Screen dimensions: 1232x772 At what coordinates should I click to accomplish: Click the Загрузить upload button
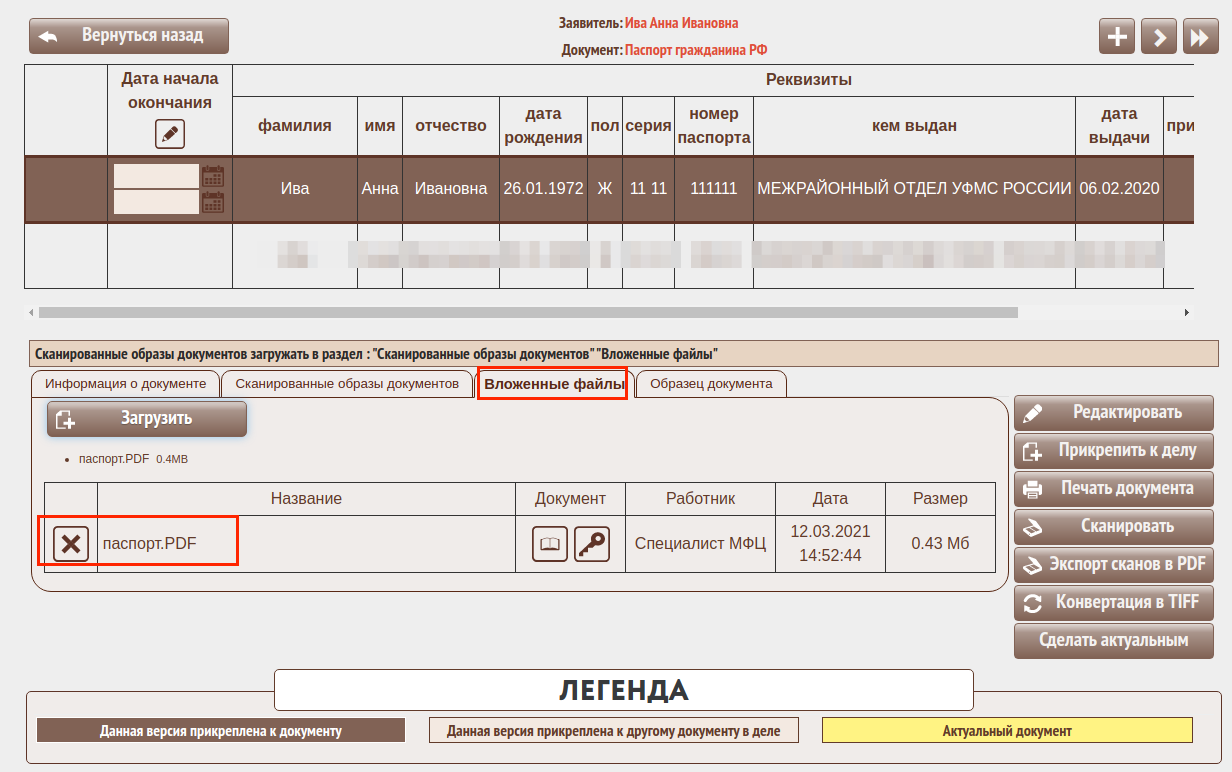click(147, 419)
